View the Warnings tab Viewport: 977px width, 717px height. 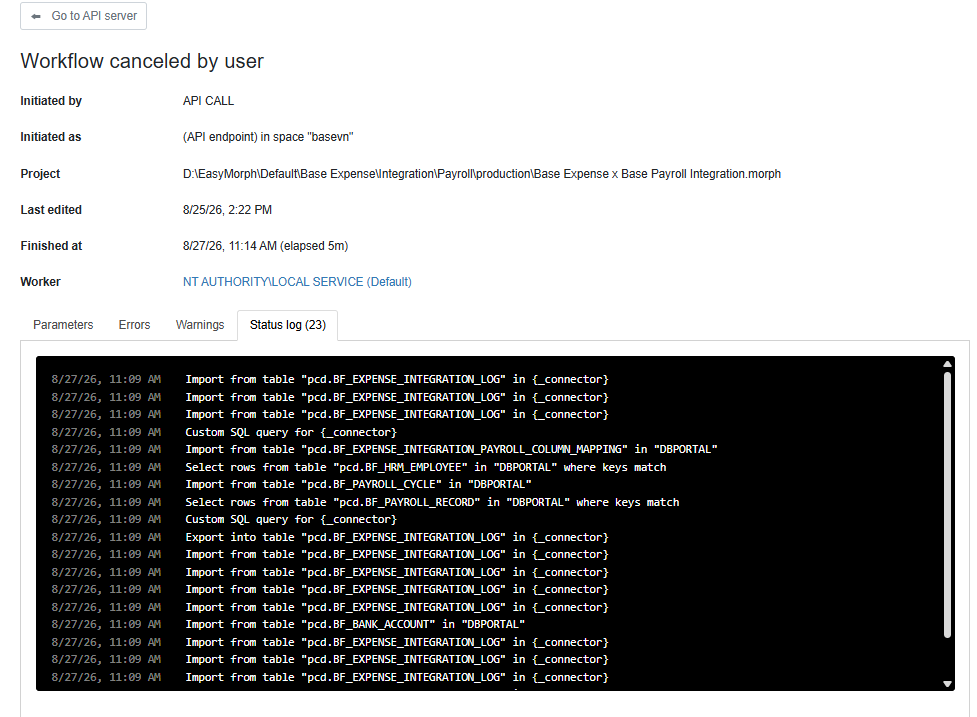pyautogui.click(x=200, y=325)
